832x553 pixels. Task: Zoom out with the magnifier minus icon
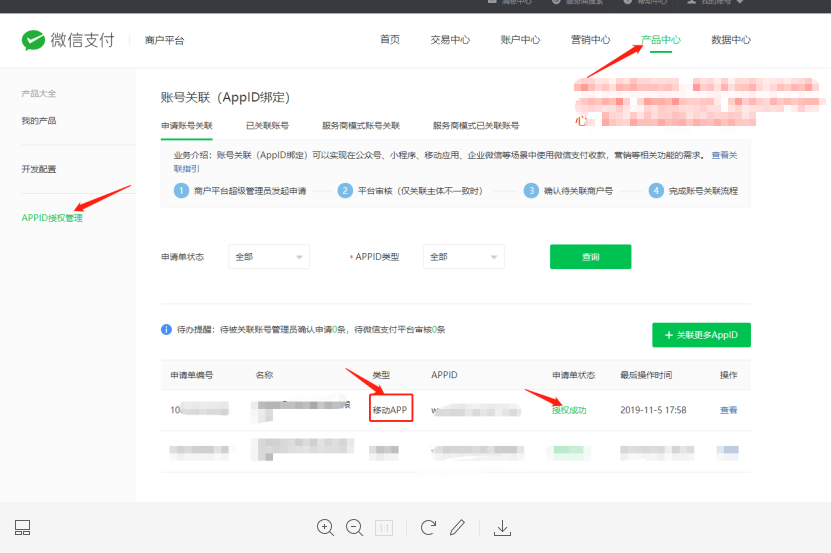(x=354, y=528)
